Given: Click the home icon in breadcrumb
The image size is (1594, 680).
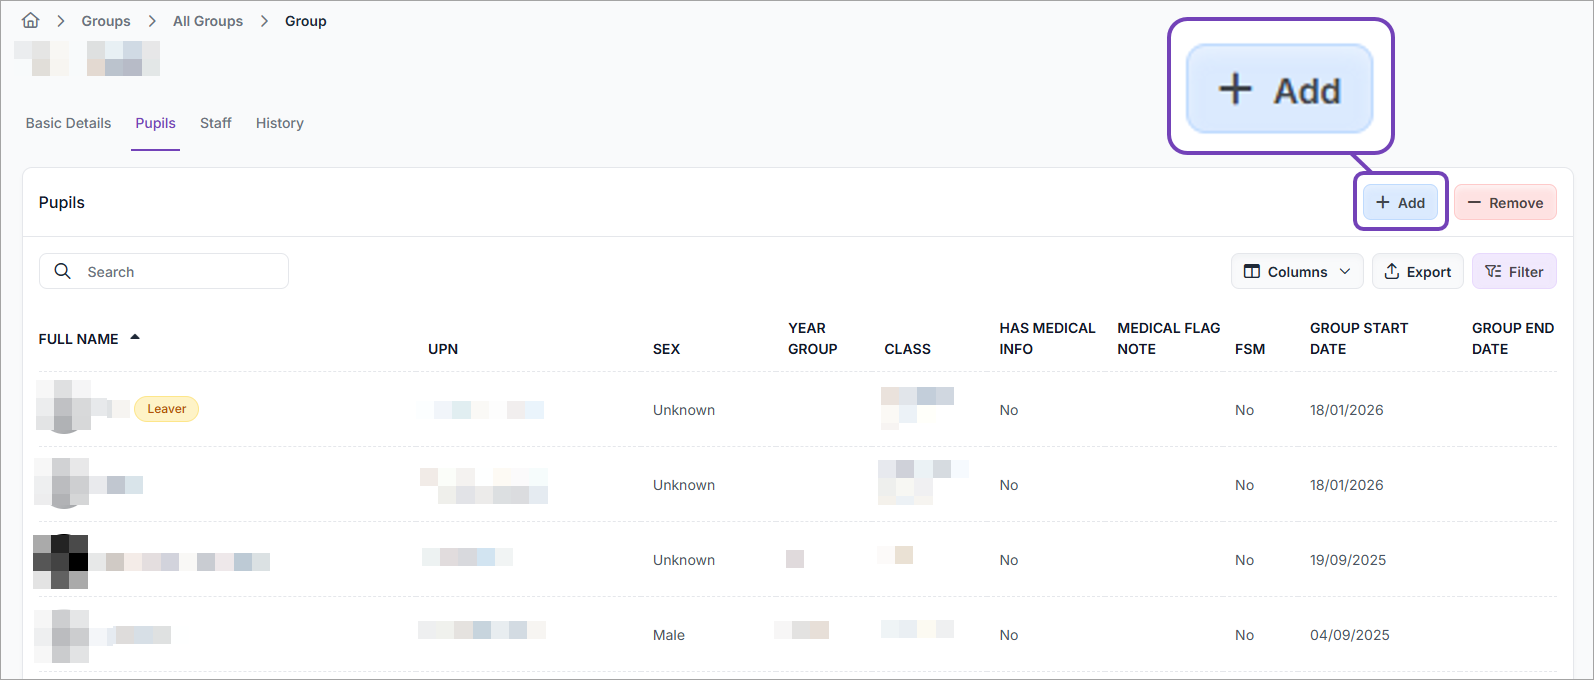Looking at the screenshot, I should (31, 21).
